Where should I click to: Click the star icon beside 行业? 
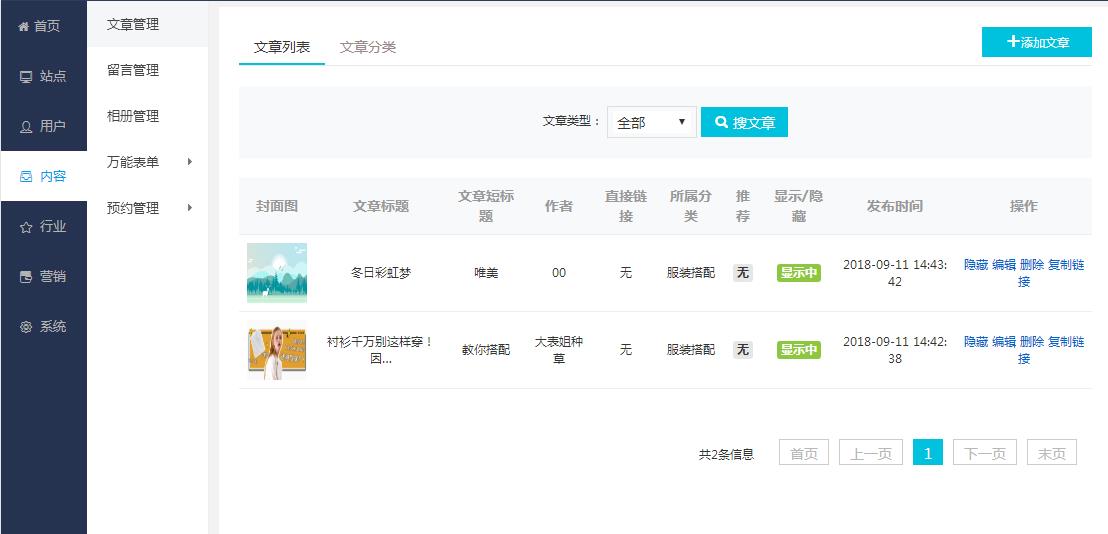tap(26, 227)
